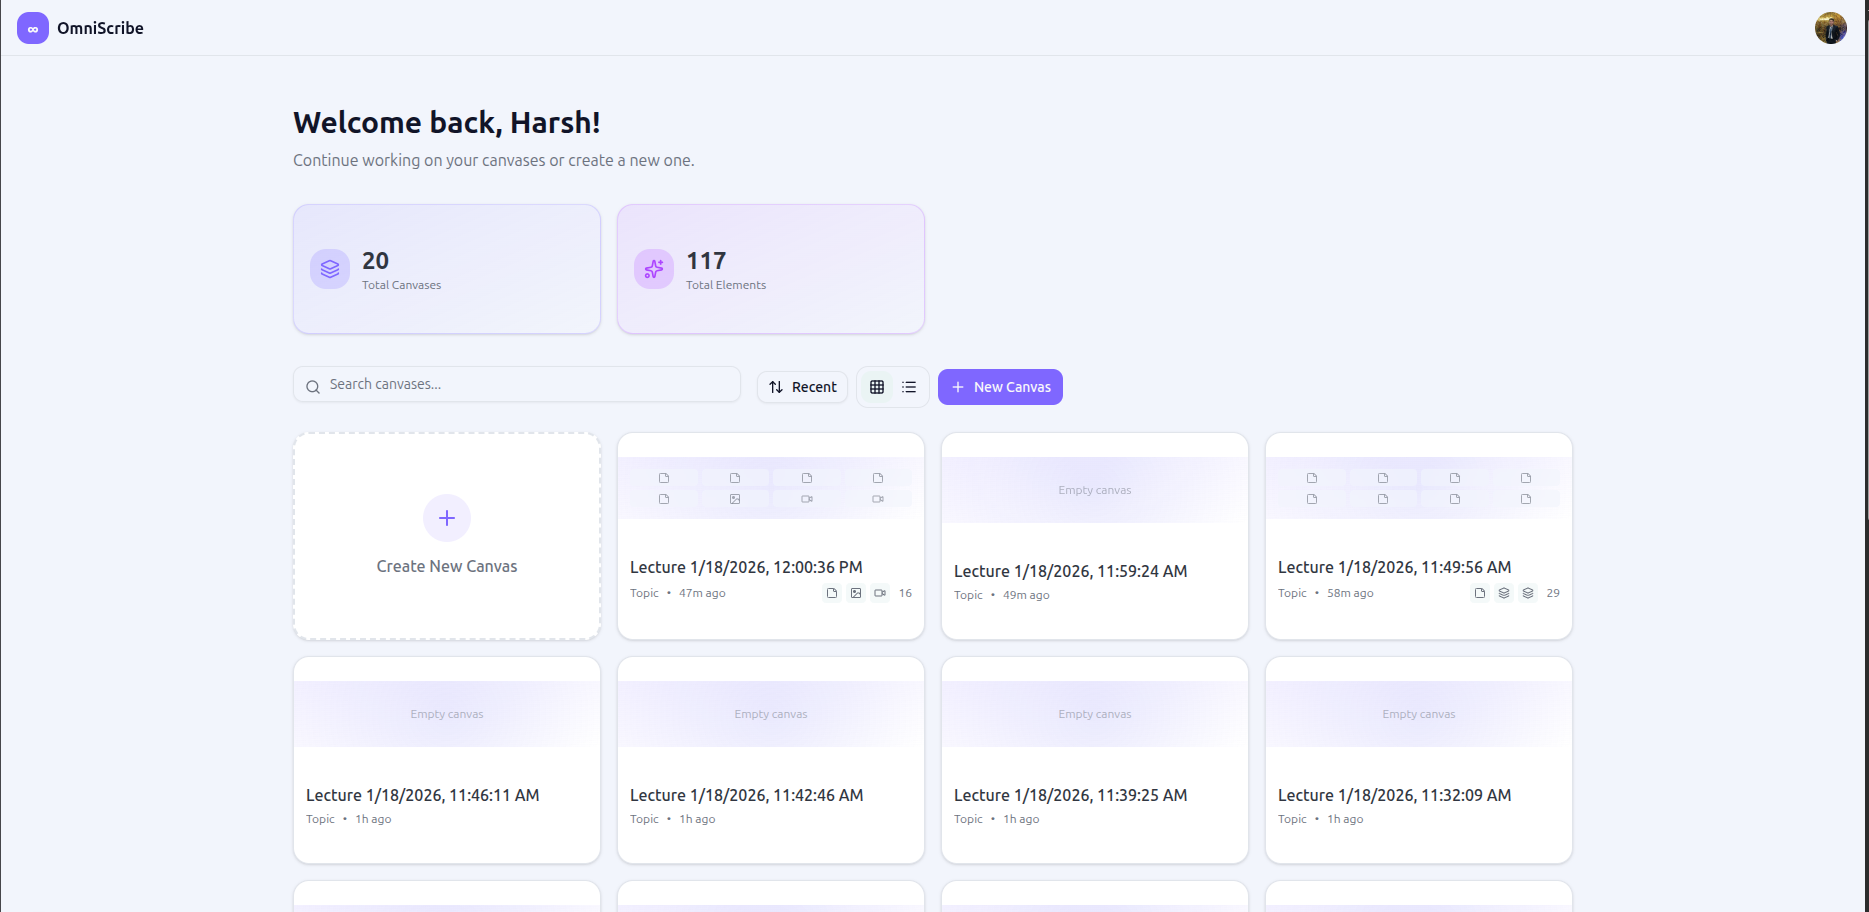
Task: Click the document badge next to 47m ago card's count
Action: 832,593
